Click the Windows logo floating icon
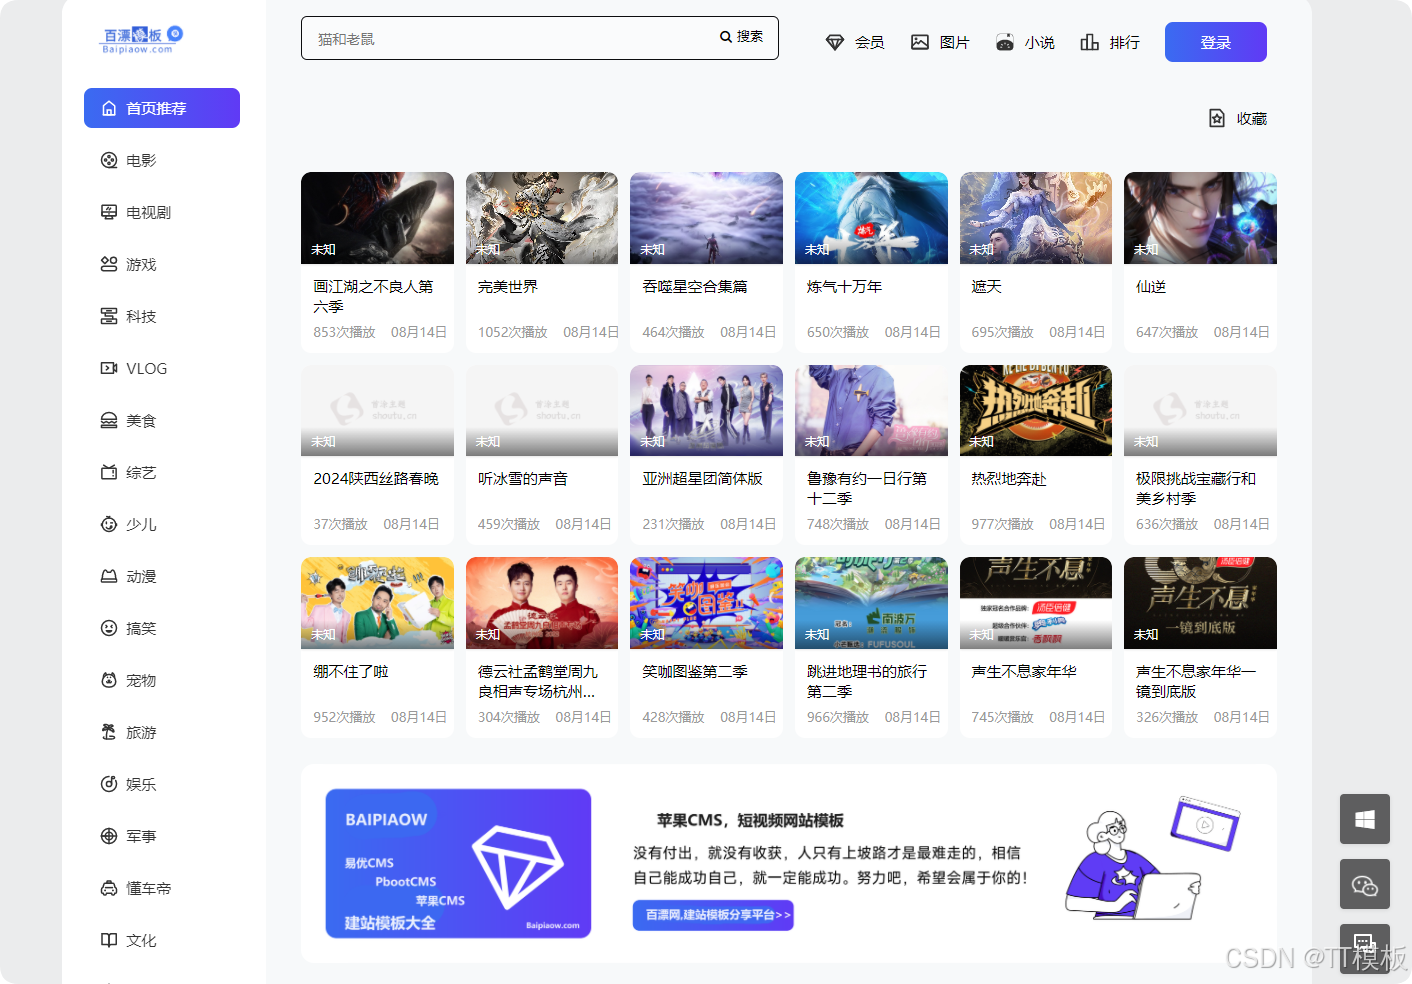Screen dimensions: 1412x984 click(x=1364, y=819)
